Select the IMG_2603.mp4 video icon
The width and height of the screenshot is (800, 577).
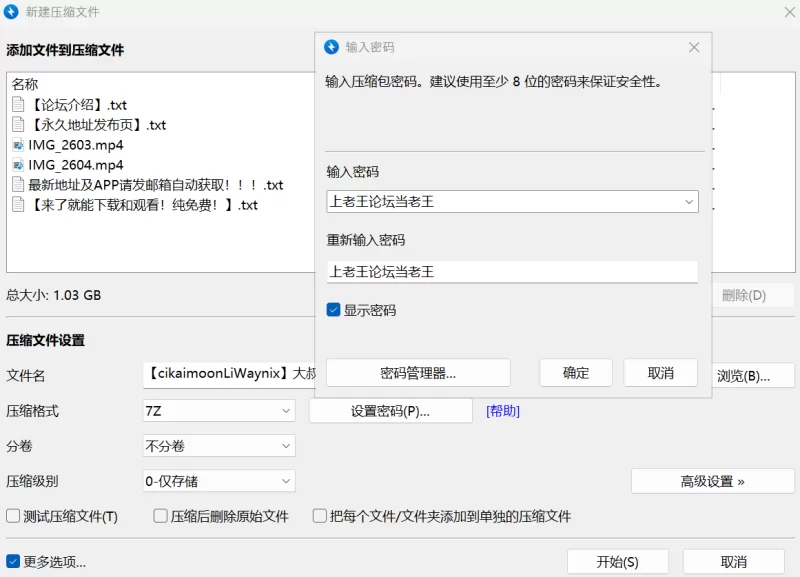tap(18, 145)
